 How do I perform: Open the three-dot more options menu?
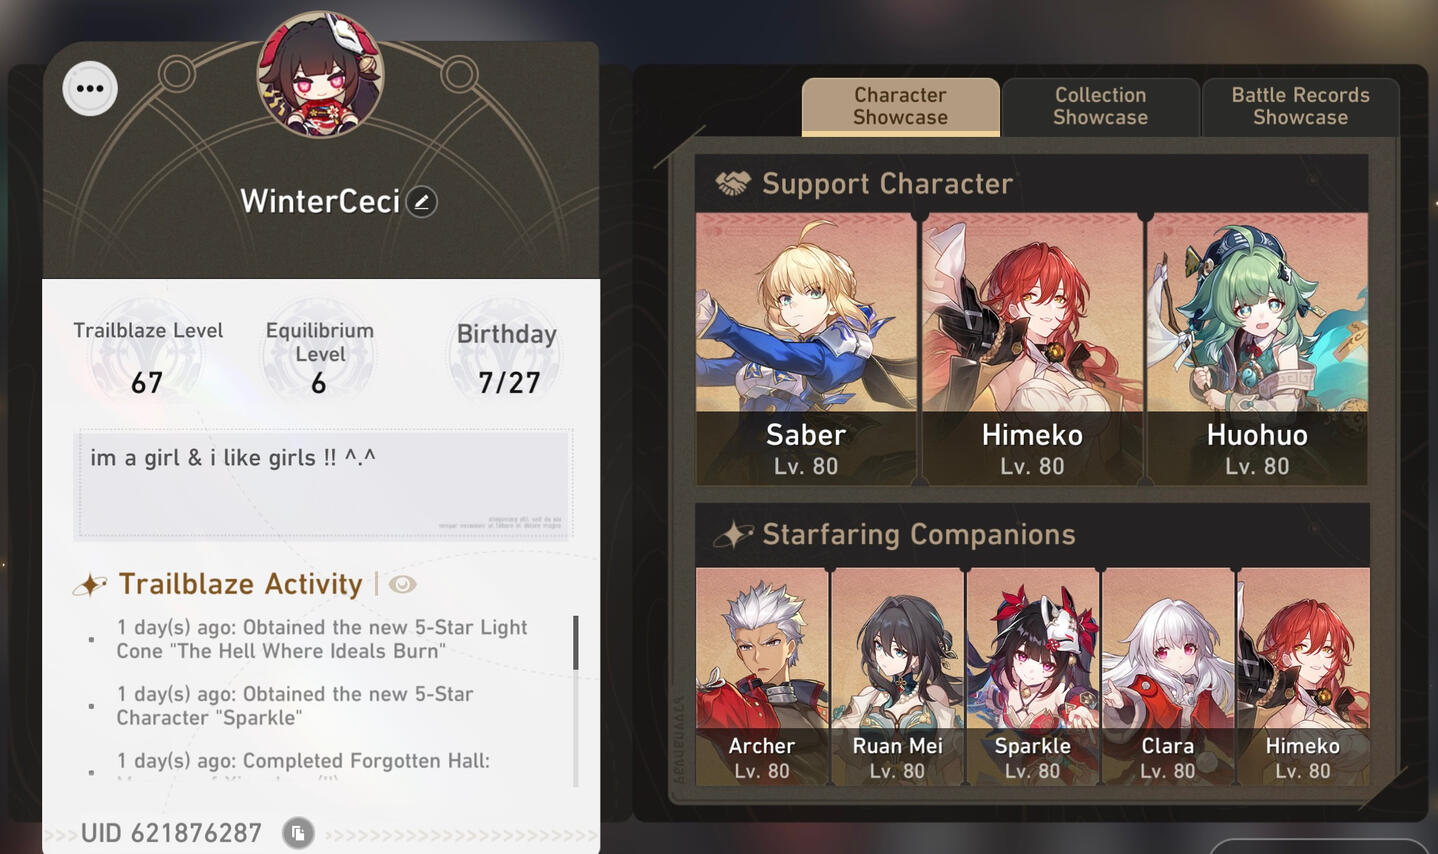[x=90, y=89]
